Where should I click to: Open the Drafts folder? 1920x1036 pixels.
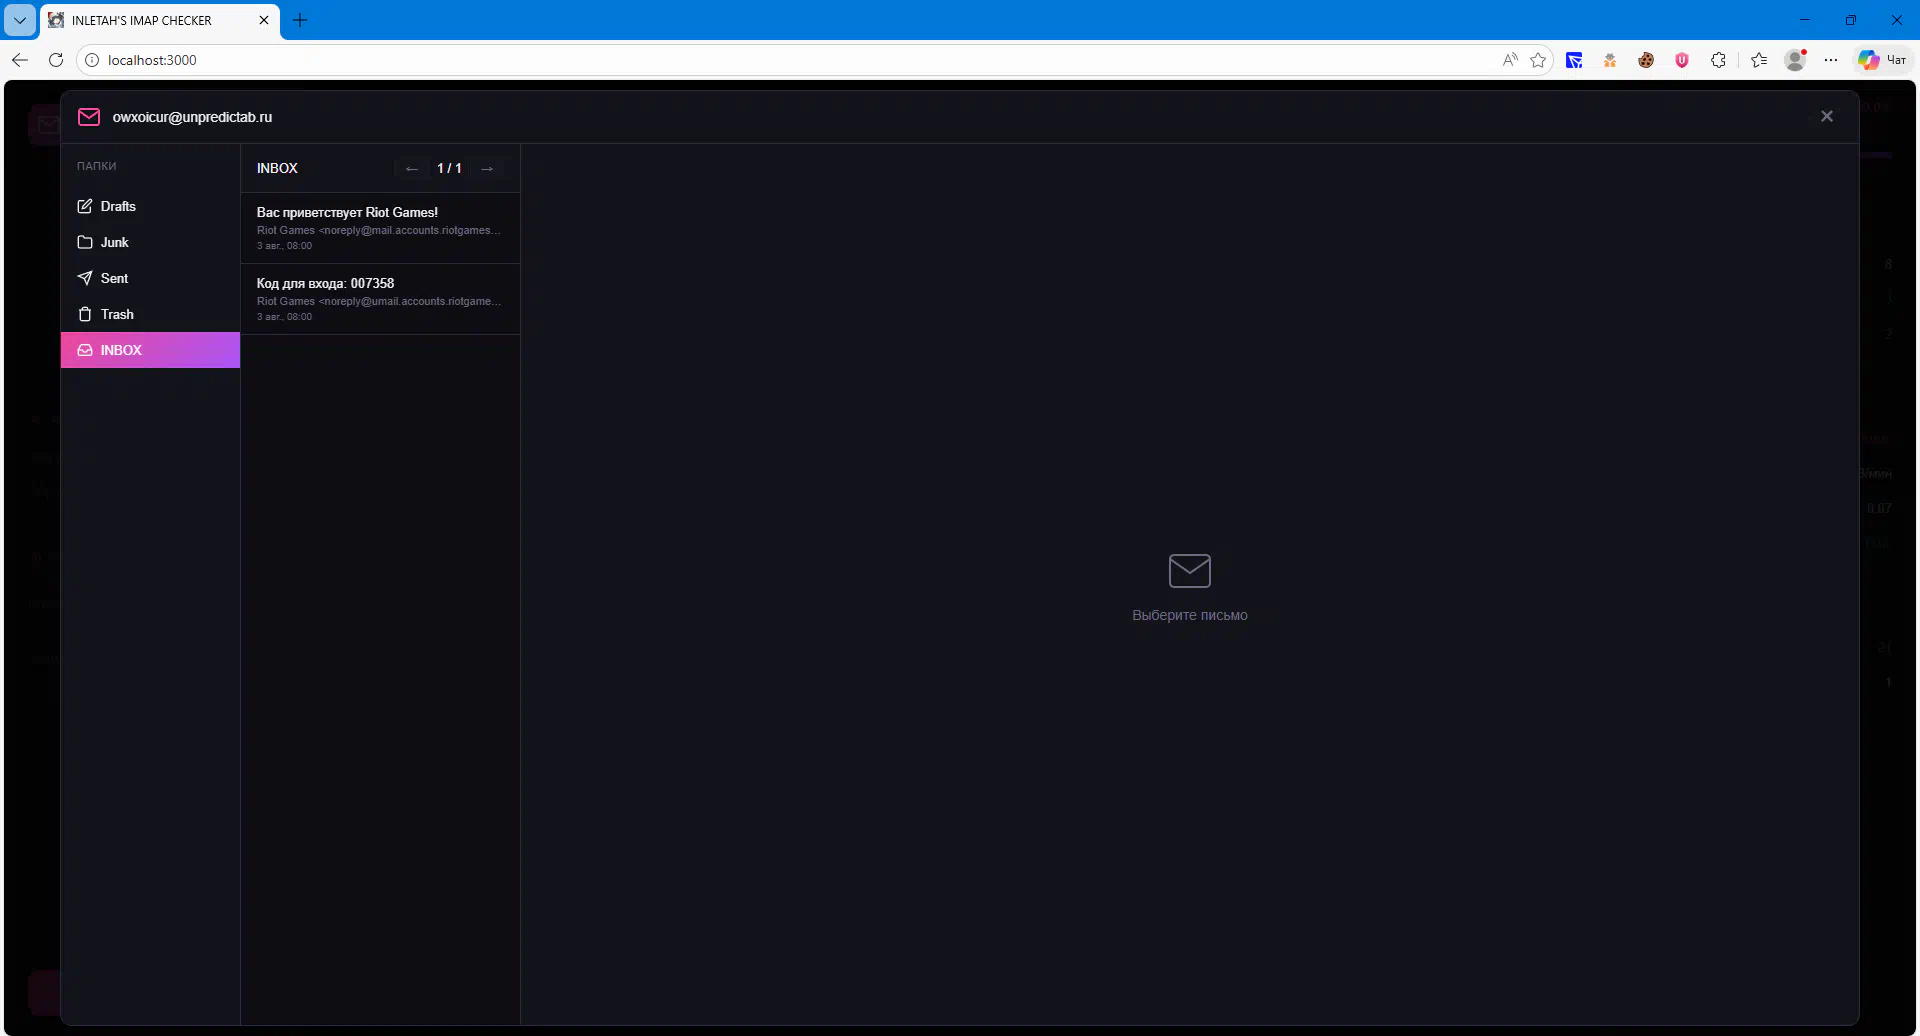pyautogui.click(x=118, y=206)
